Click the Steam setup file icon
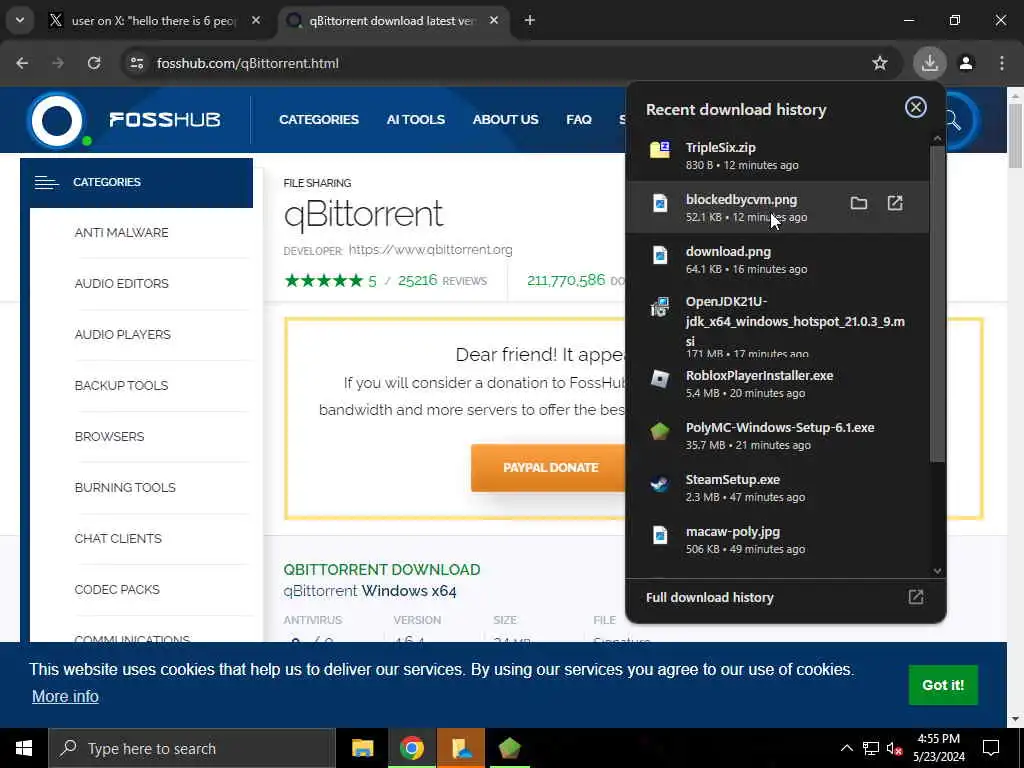 pyautogui.click(x=660, y=483)
